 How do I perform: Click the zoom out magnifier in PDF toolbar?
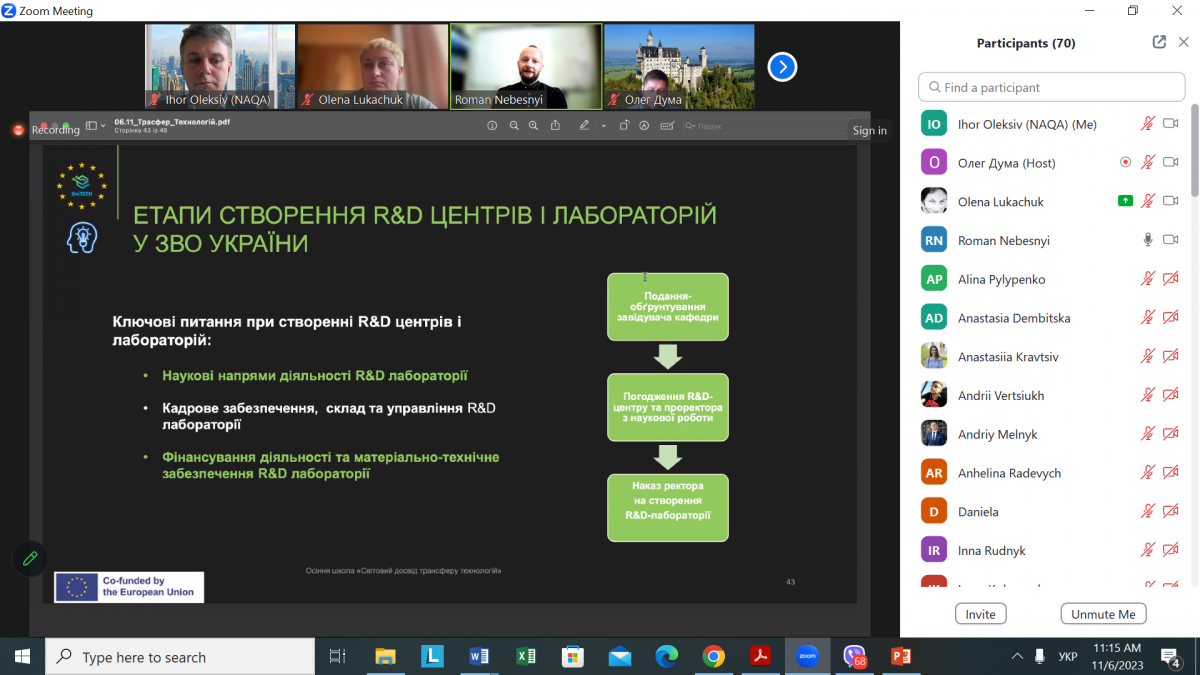[x=514, y=126]
